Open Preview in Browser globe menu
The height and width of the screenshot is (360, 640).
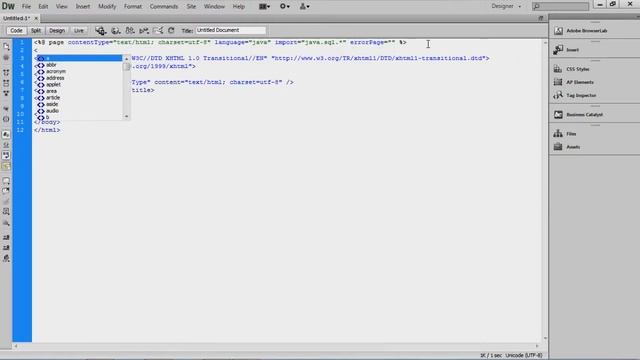(x=116, y=31)
